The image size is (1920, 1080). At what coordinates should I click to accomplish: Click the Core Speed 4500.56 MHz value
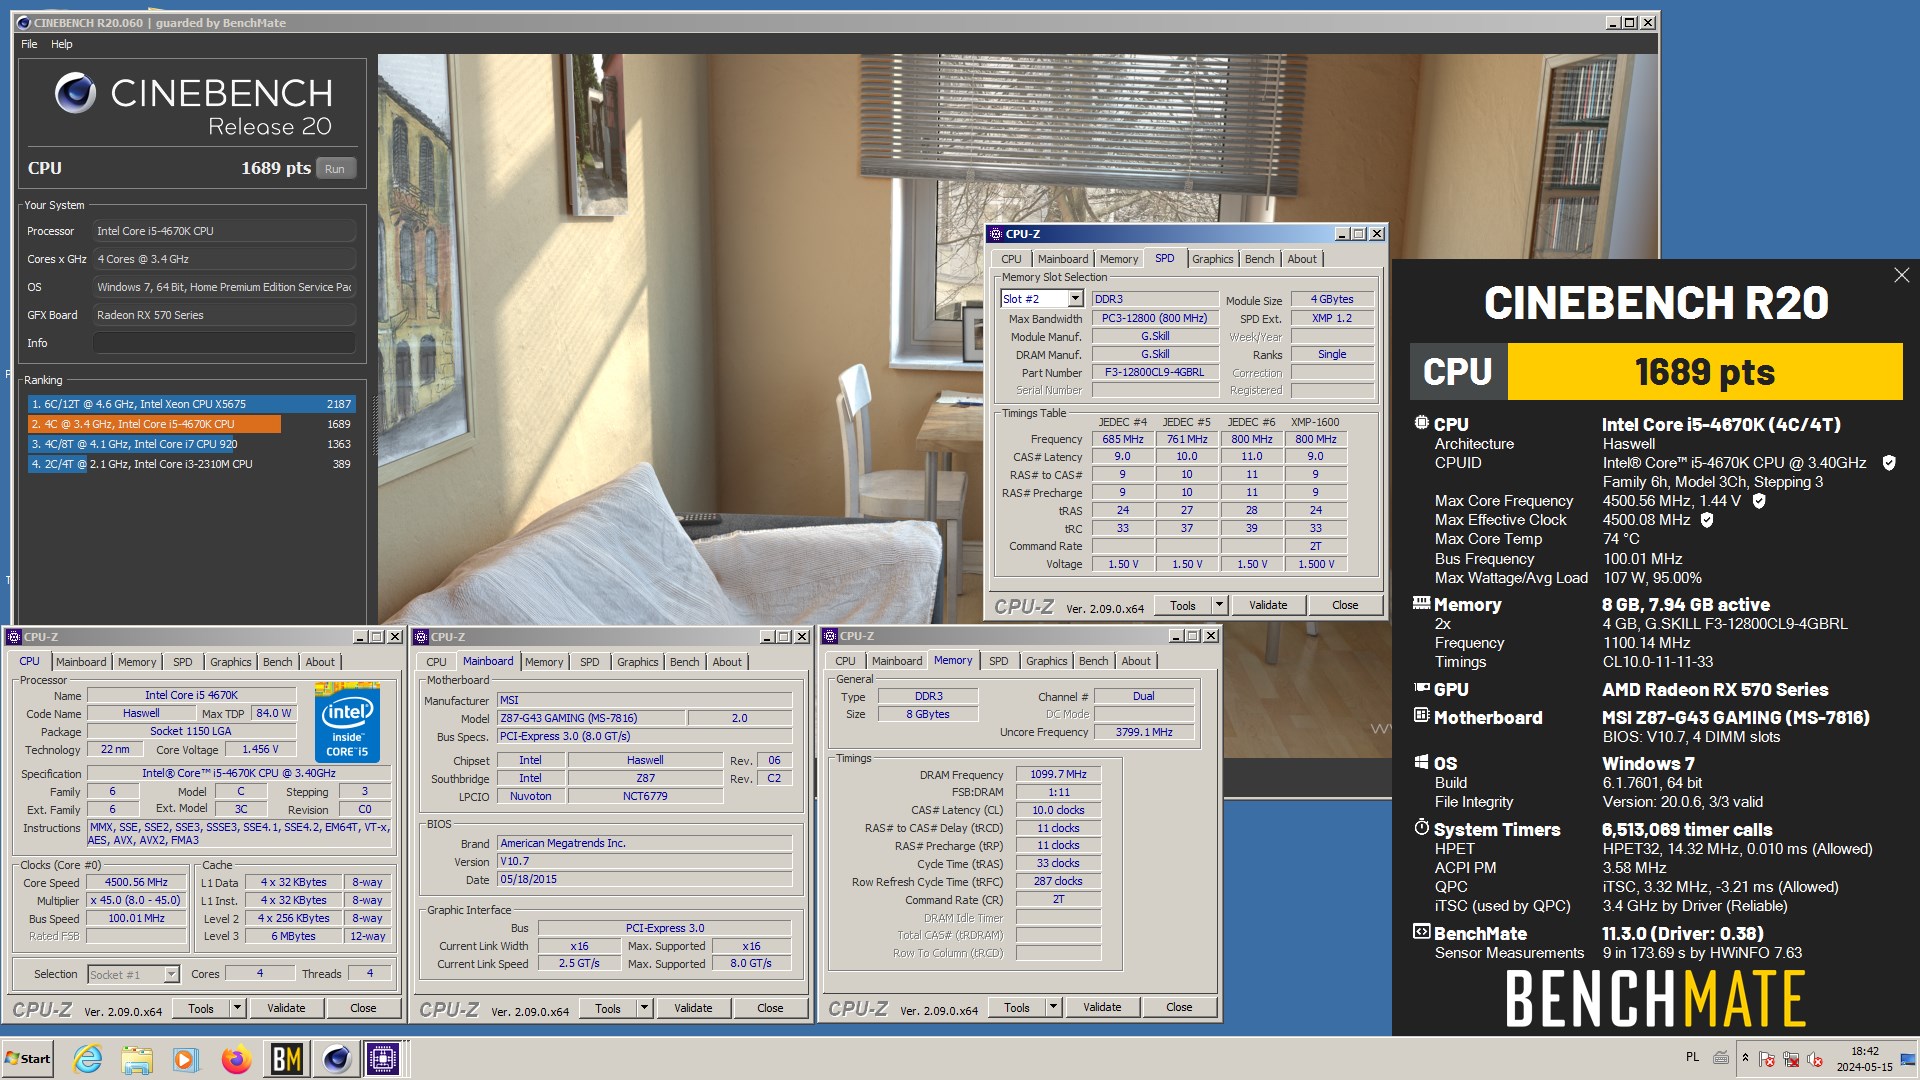tap(136, 882)
